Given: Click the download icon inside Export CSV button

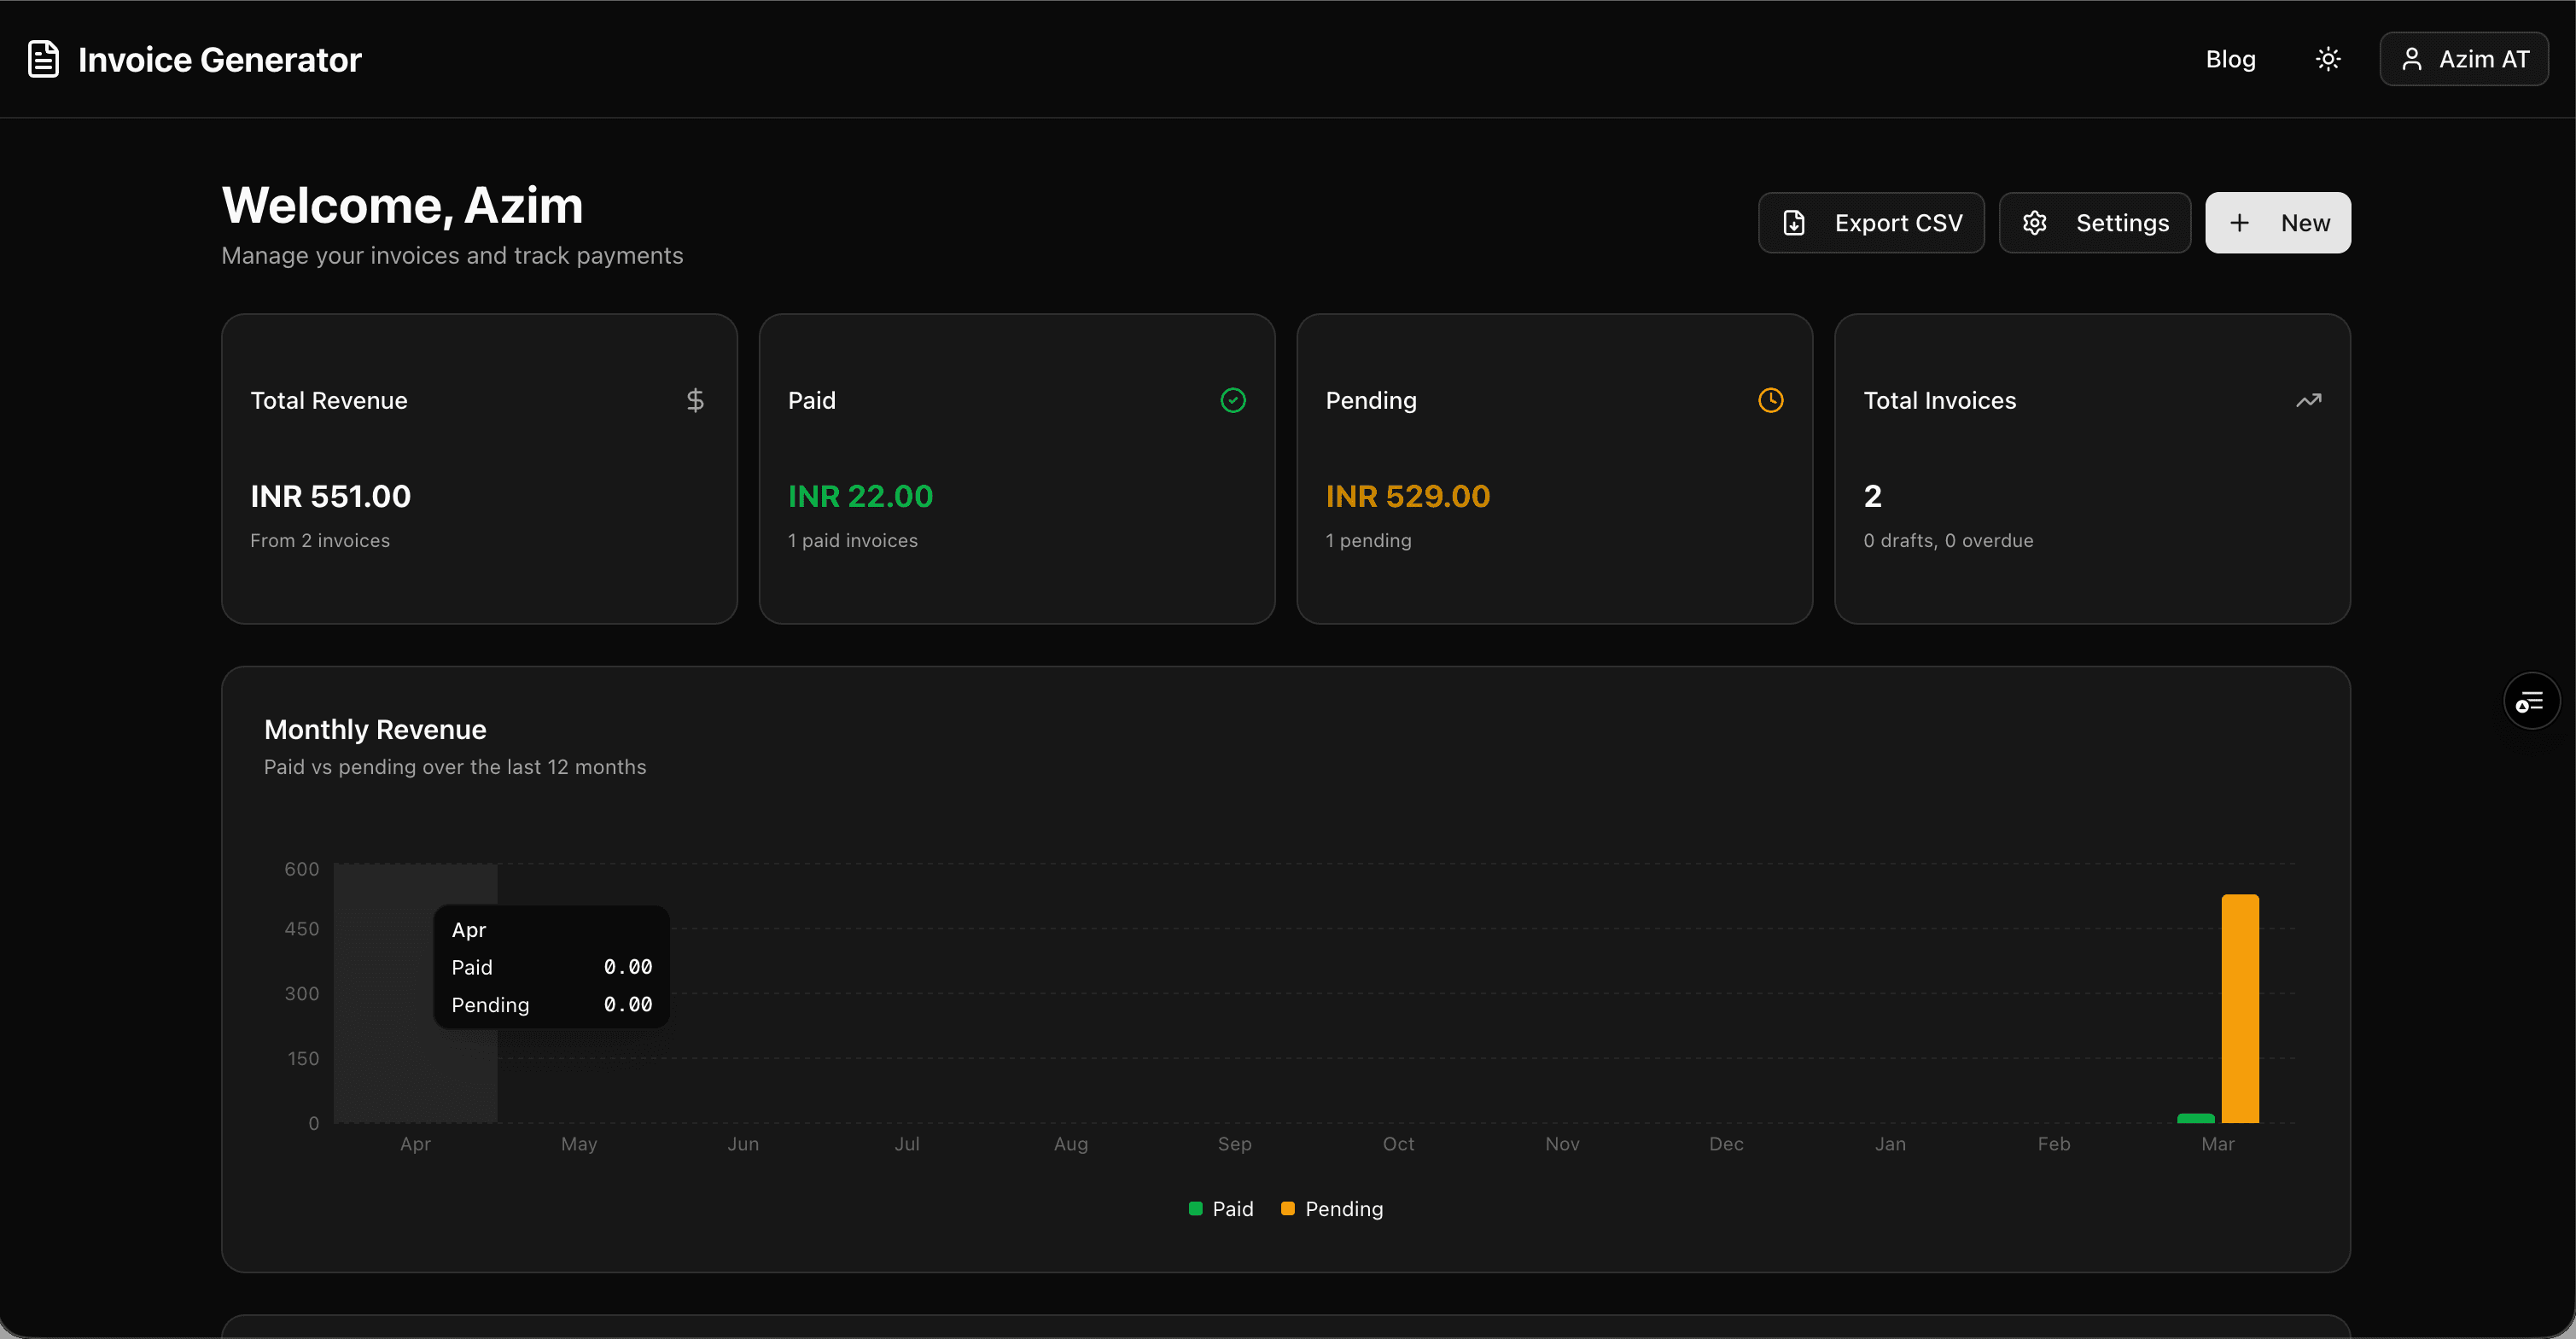Looking at the screenshot, I should (1794, 222).
